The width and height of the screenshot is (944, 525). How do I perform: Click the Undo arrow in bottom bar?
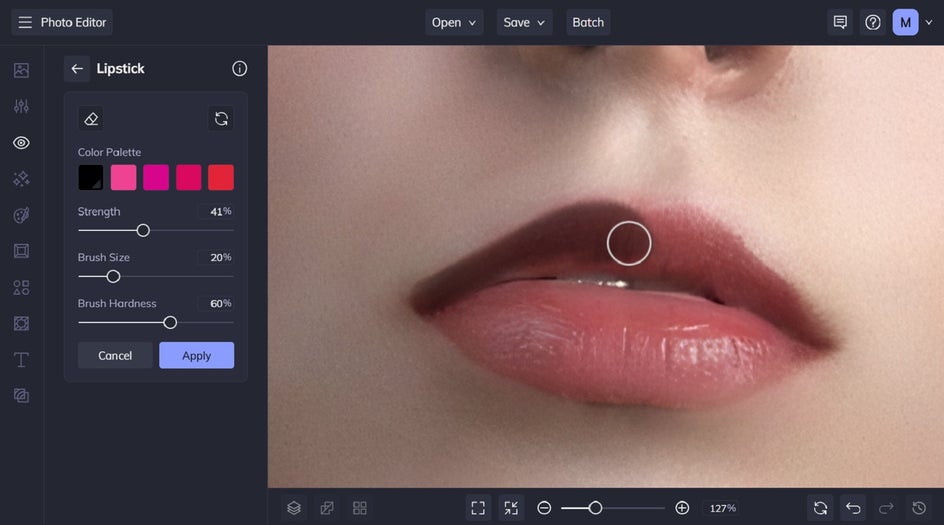coord(853,508)
